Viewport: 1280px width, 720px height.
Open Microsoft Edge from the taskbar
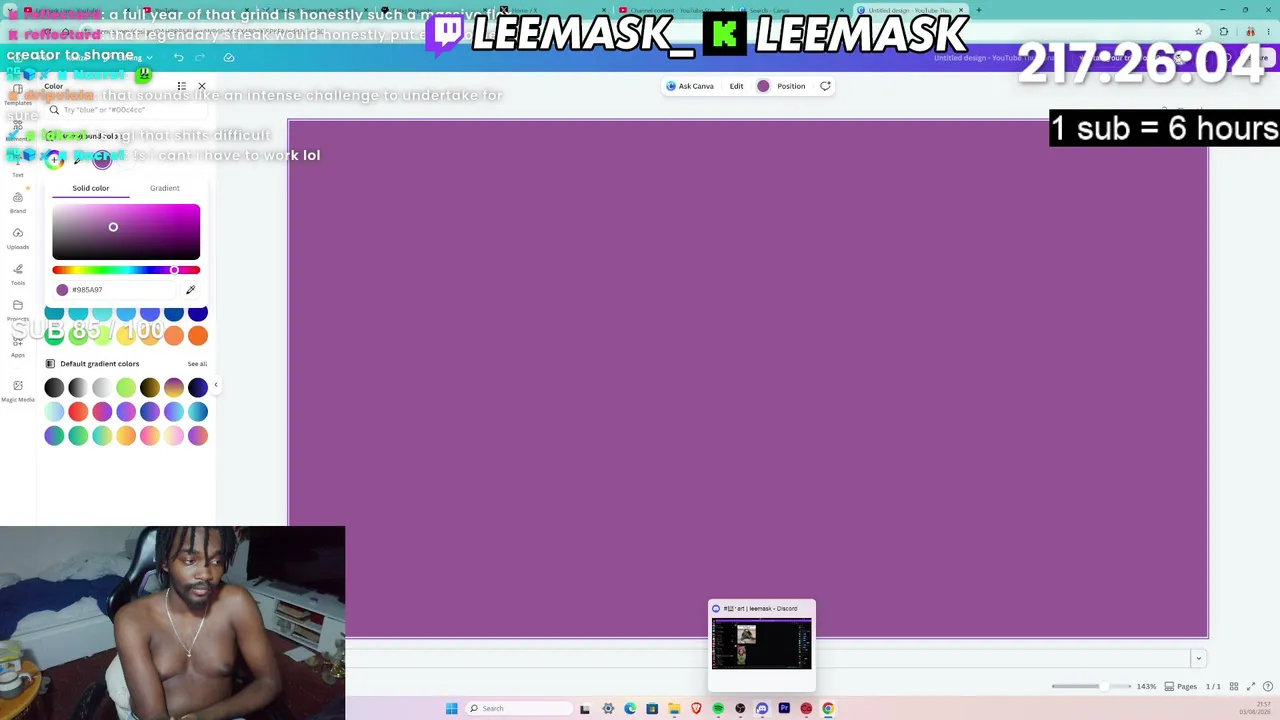point(630,709)
